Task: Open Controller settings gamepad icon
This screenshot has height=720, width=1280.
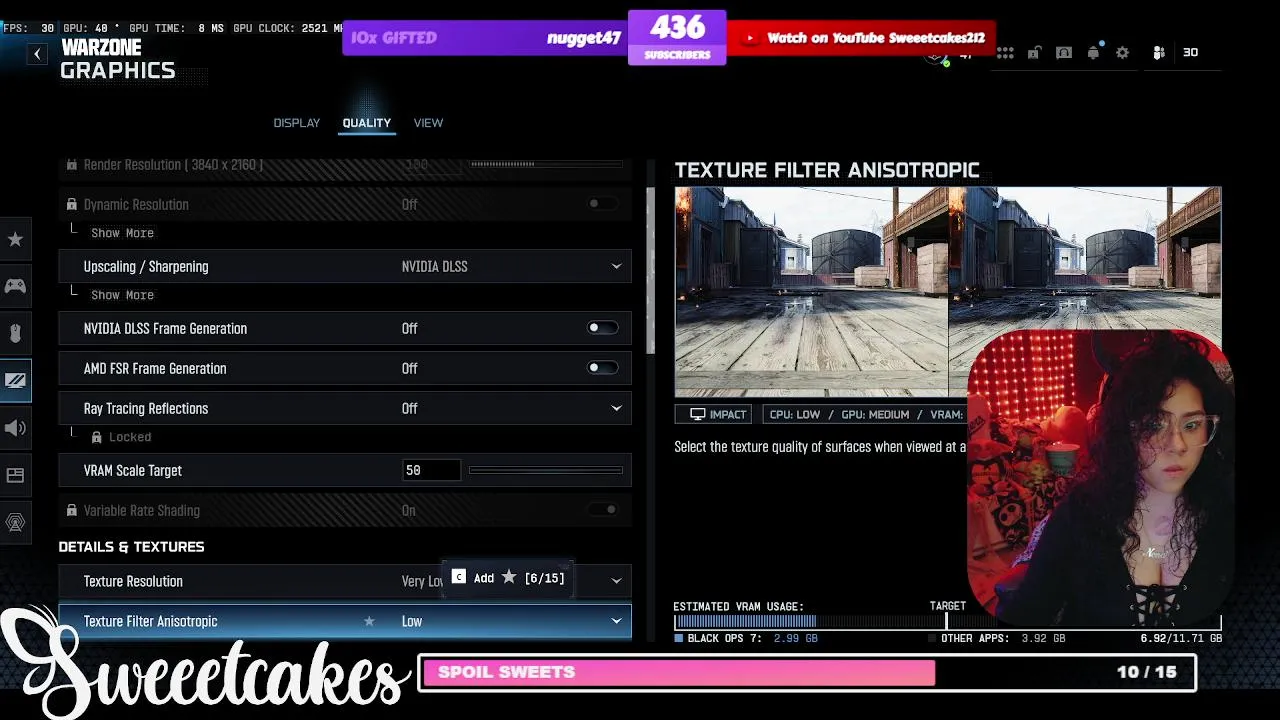Action: tap(15, 286)
